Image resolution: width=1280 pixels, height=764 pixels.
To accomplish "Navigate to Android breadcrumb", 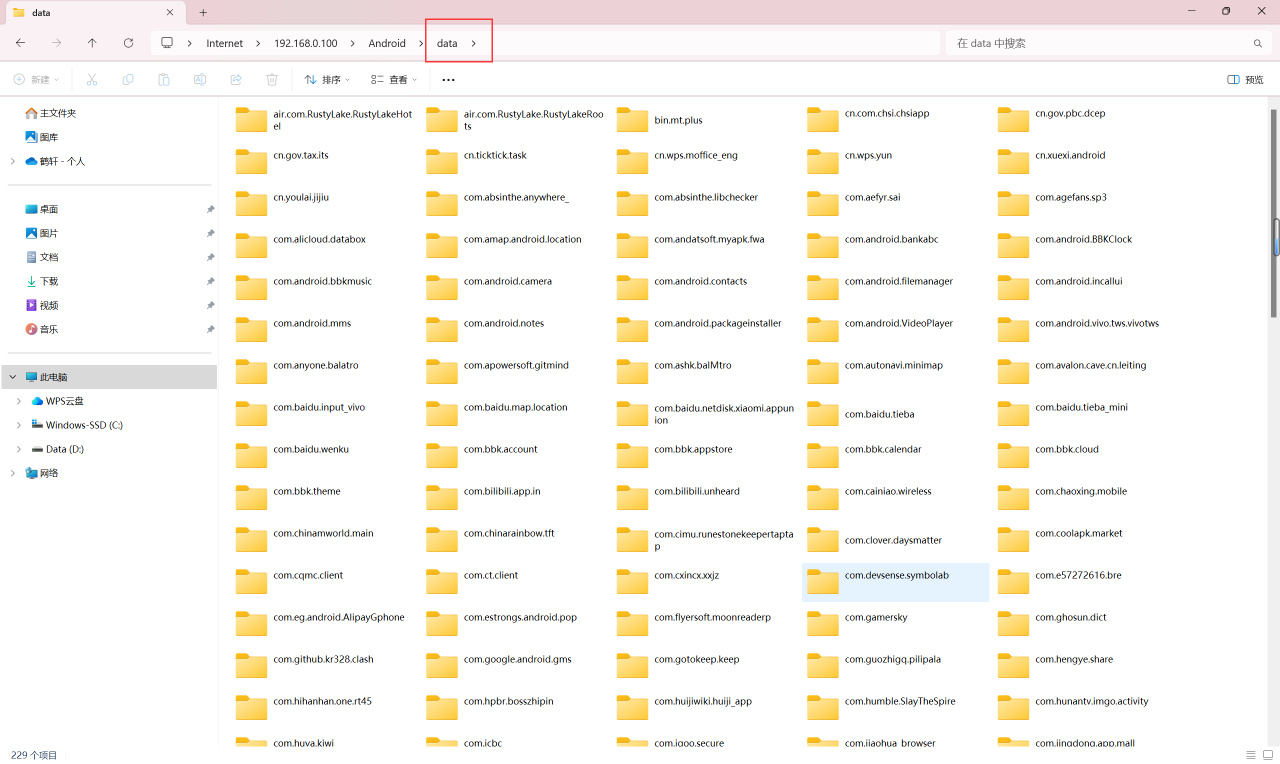I will click(x=387, y=43).
